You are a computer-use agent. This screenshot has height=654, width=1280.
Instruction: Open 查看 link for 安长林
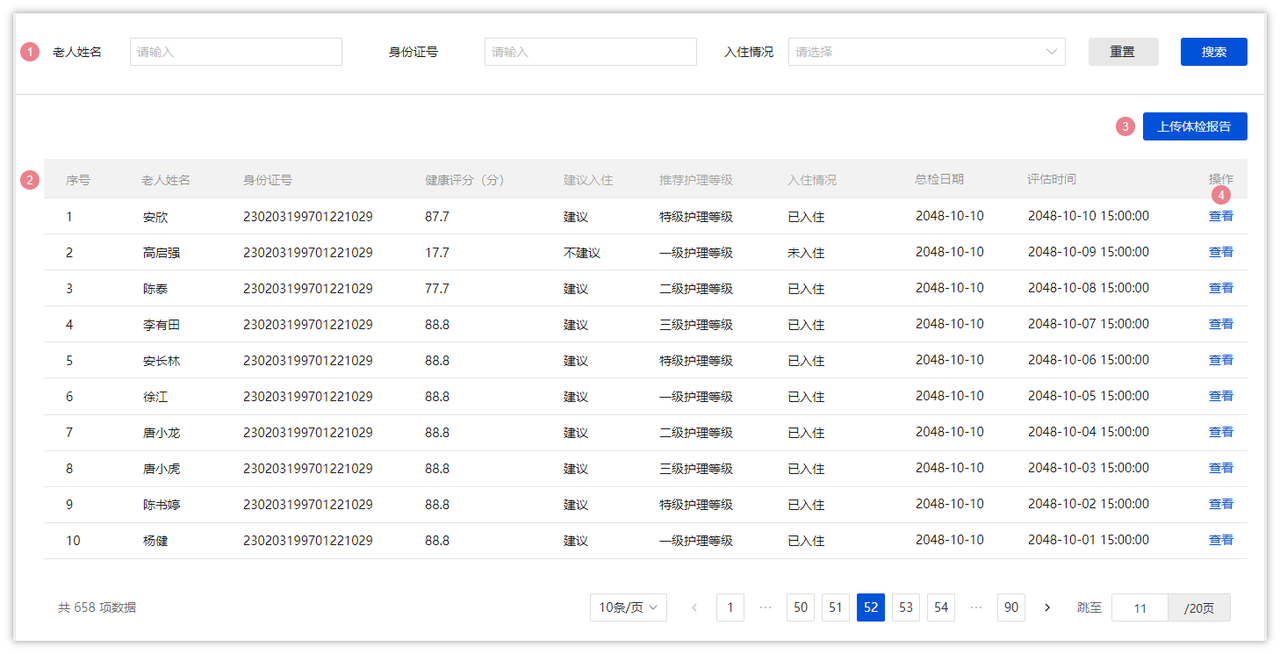click(1221, 360)
